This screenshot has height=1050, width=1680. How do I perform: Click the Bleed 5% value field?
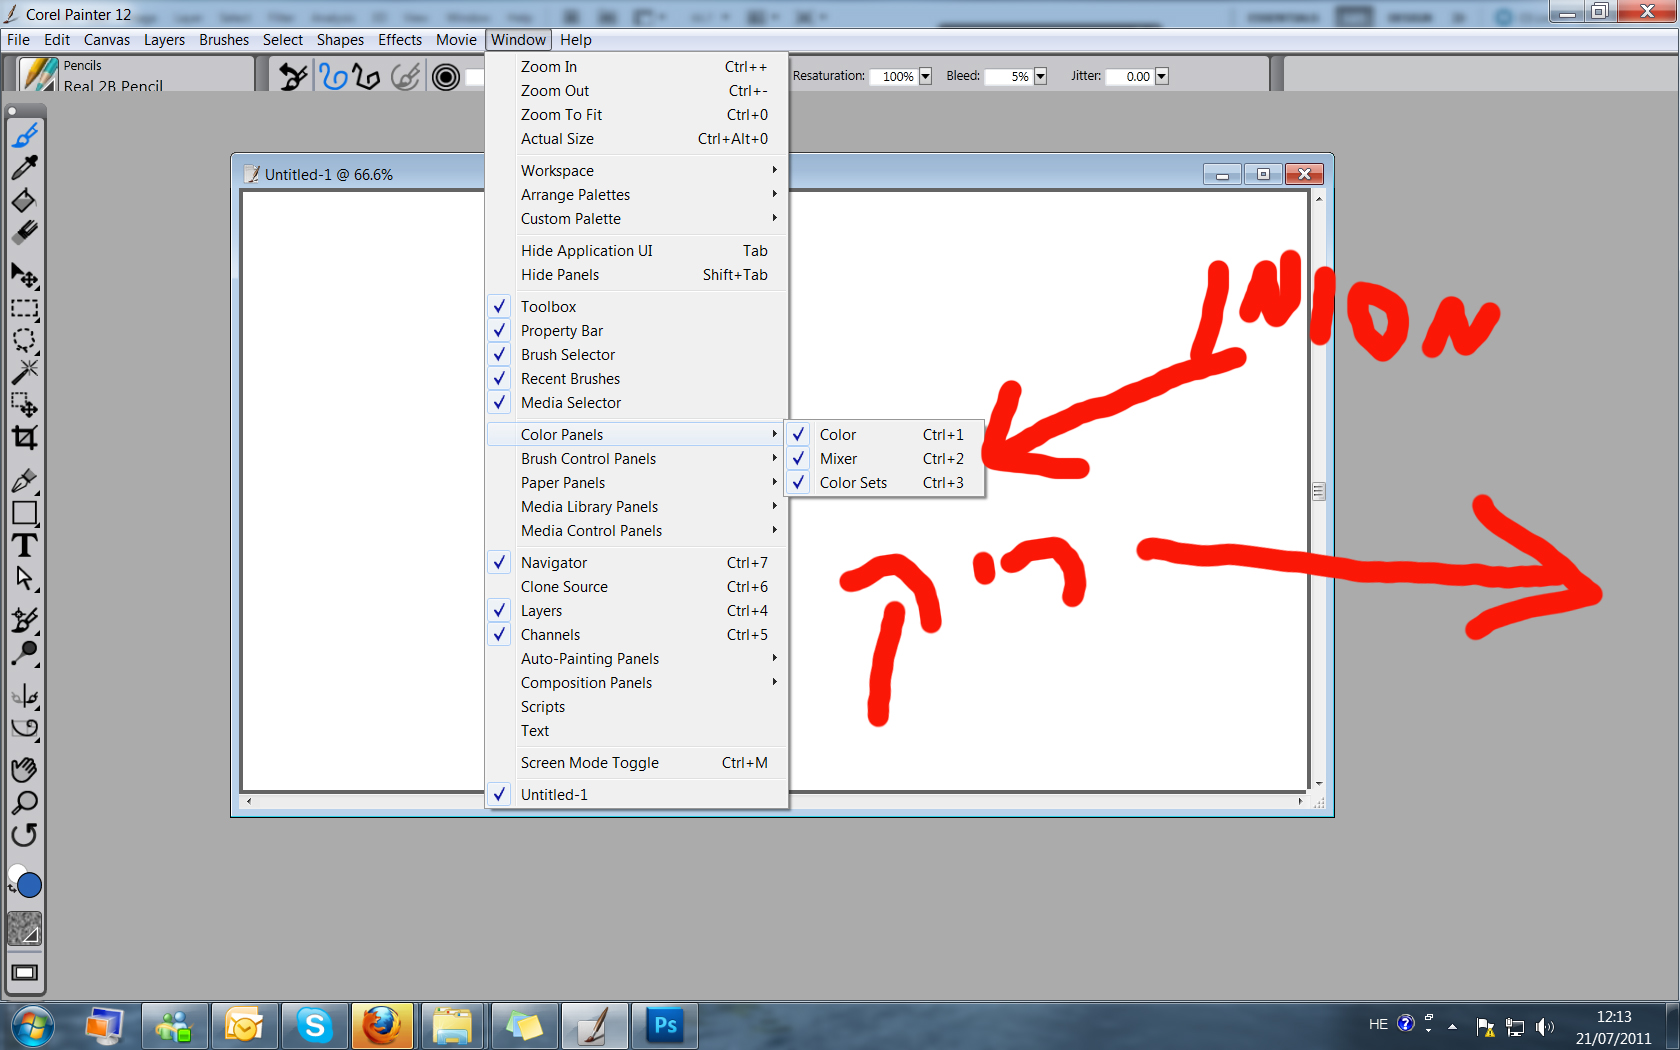pos(1009,76)
